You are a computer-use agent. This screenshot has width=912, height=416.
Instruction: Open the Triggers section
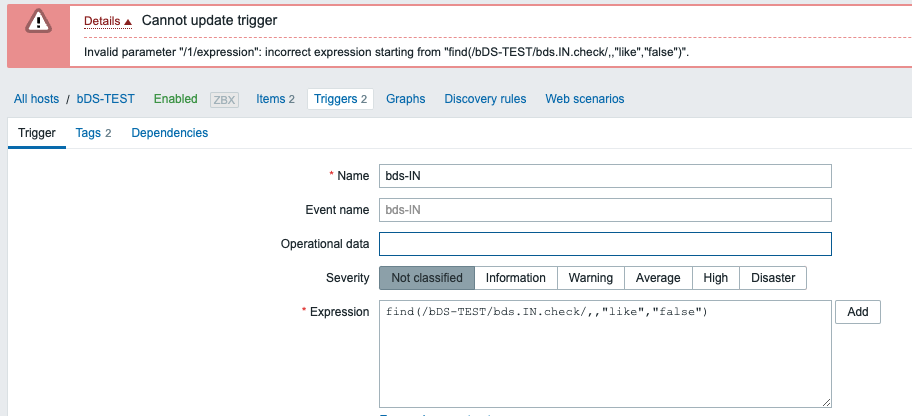click(341, 99)
